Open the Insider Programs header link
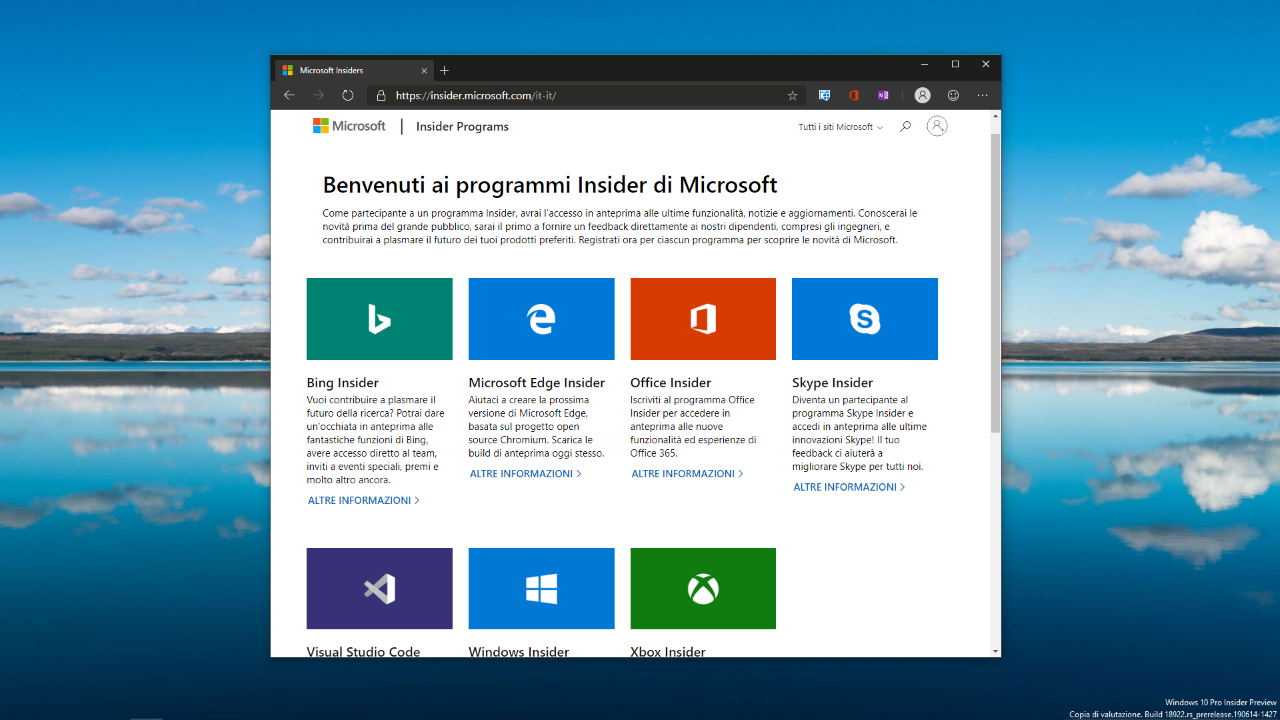The image size is (1280, 720). tap(462, 127)
